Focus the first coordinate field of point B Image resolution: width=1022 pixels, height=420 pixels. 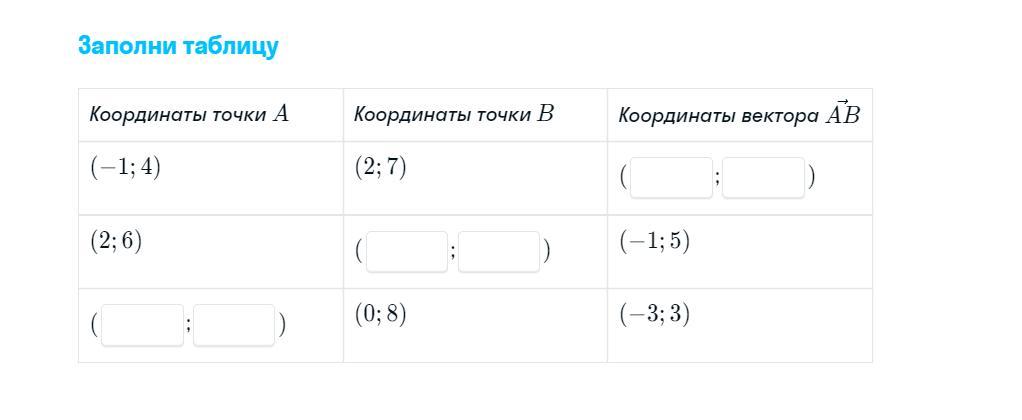pos(407,251)
